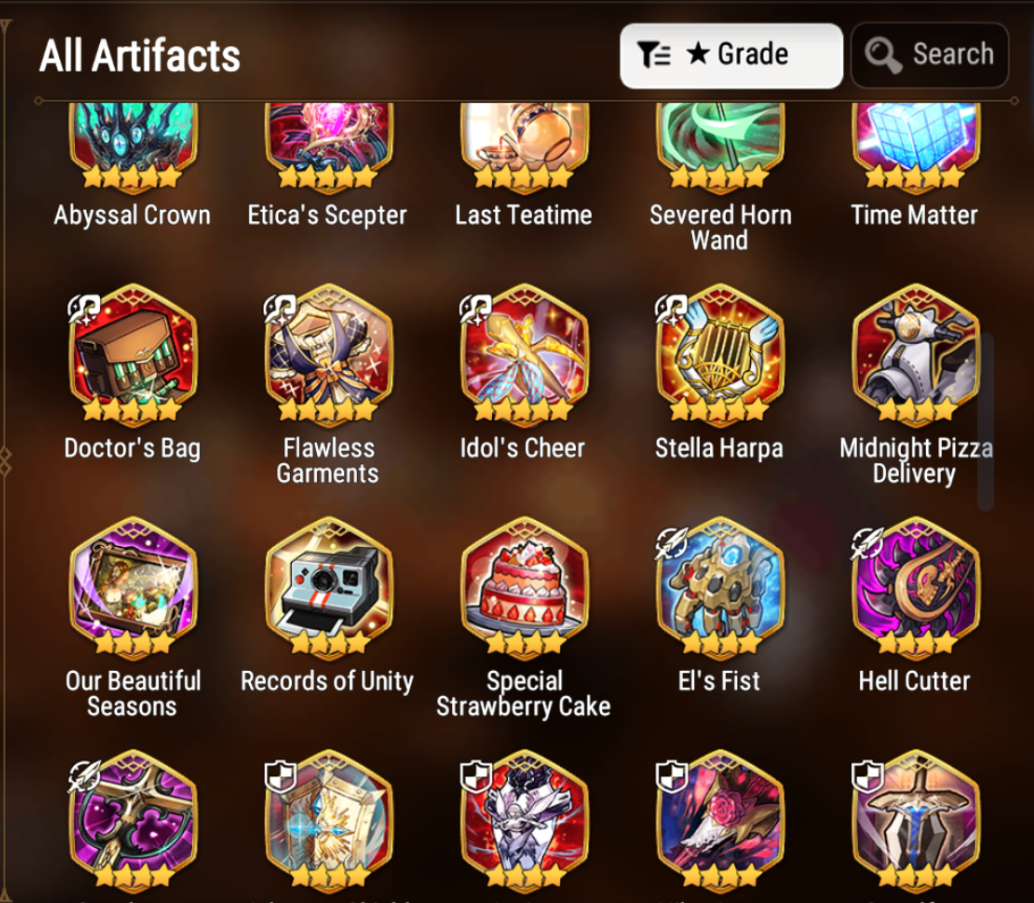The width and height of the screenshot is (1034, 903).
Task: Choose the Stella Harpa artifact icon
Action: (719, 354)
